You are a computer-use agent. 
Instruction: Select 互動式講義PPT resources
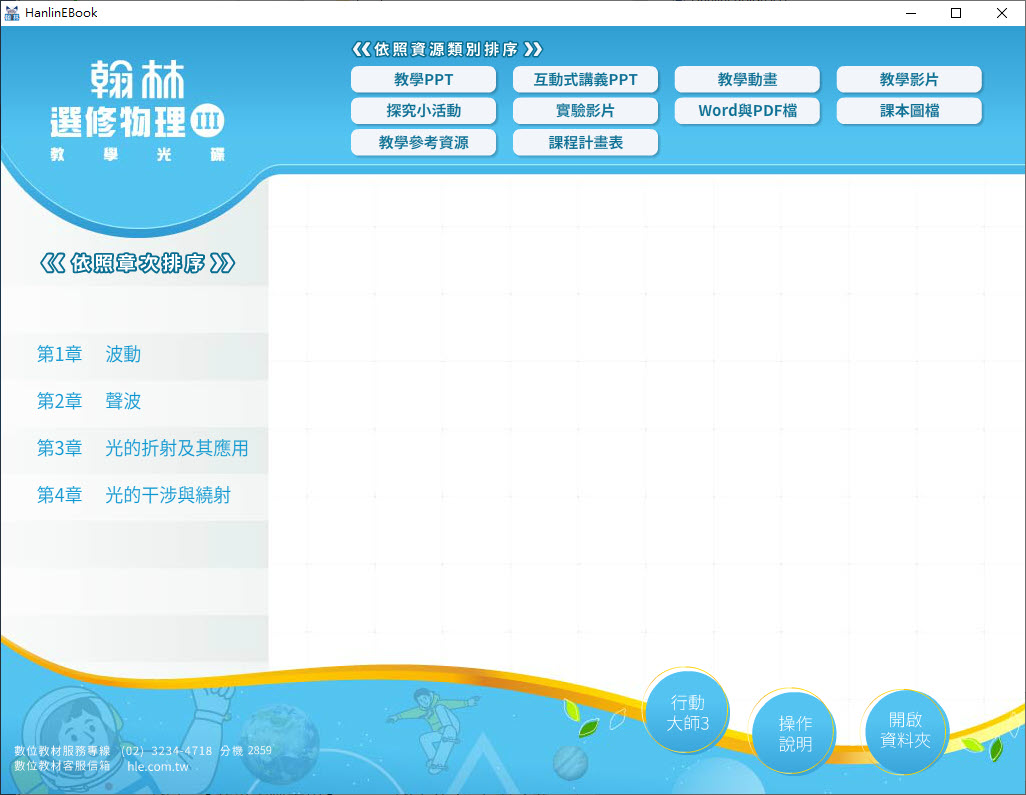click(585, 80)
